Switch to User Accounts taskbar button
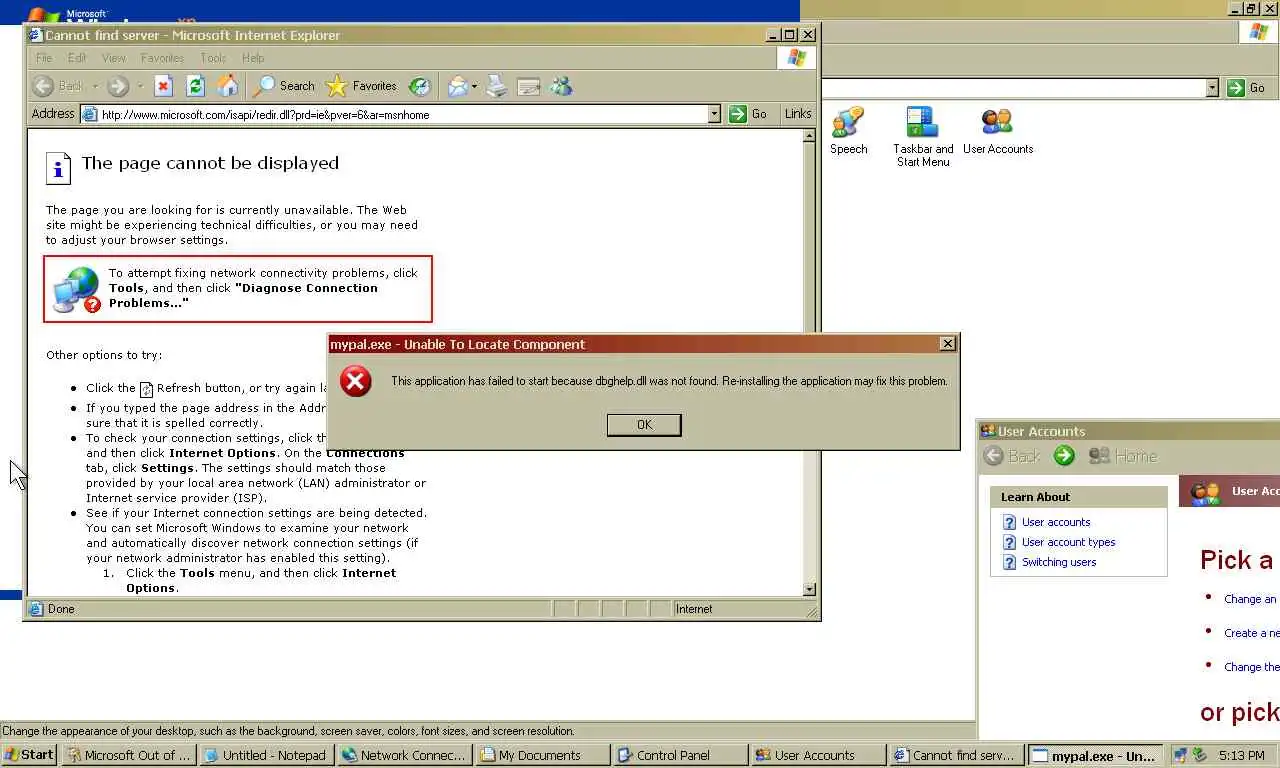Screen dimensions: 1280x768 (x=817, y=755)
